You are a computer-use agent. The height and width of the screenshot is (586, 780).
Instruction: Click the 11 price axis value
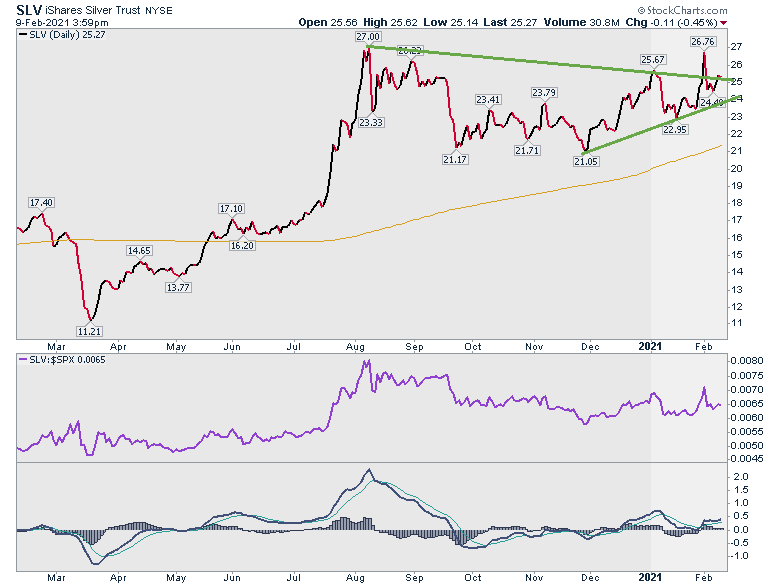737,323
